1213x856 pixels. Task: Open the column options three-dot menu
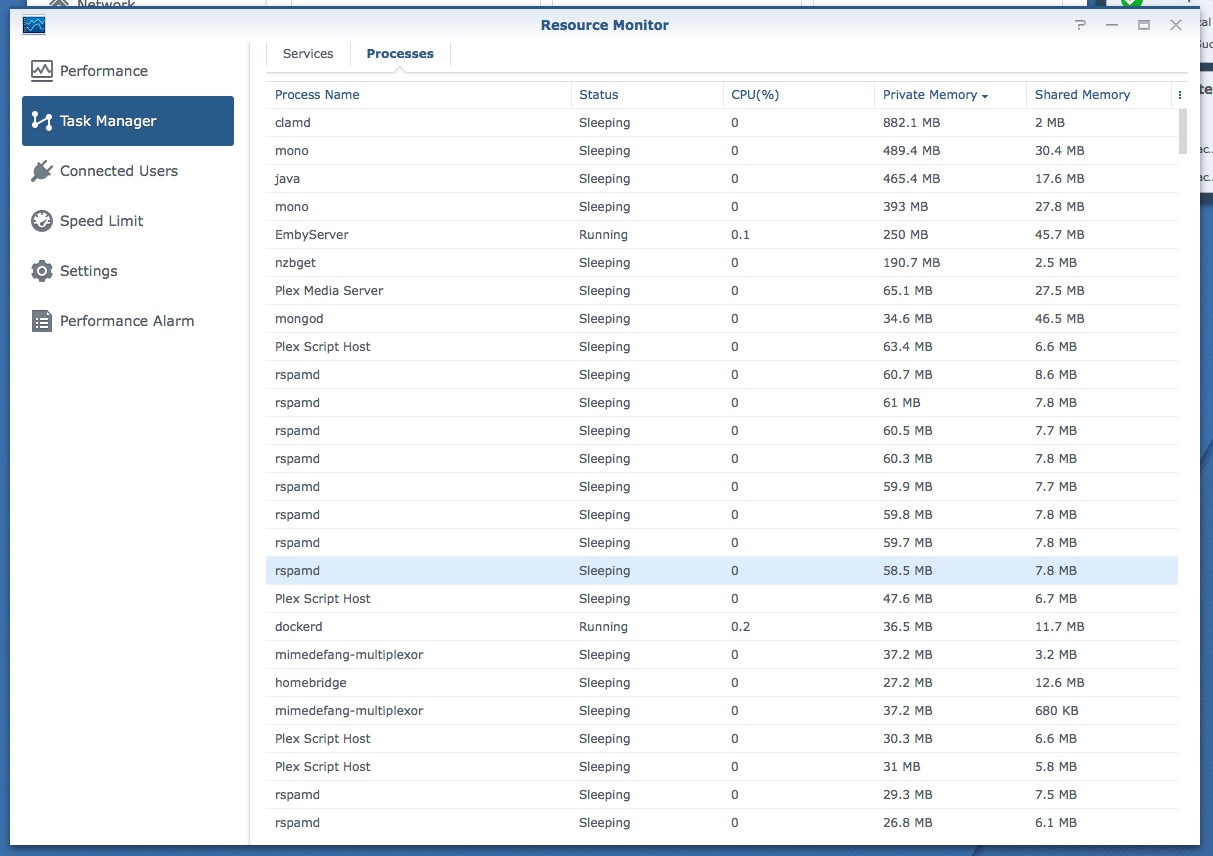point(1180,95)
